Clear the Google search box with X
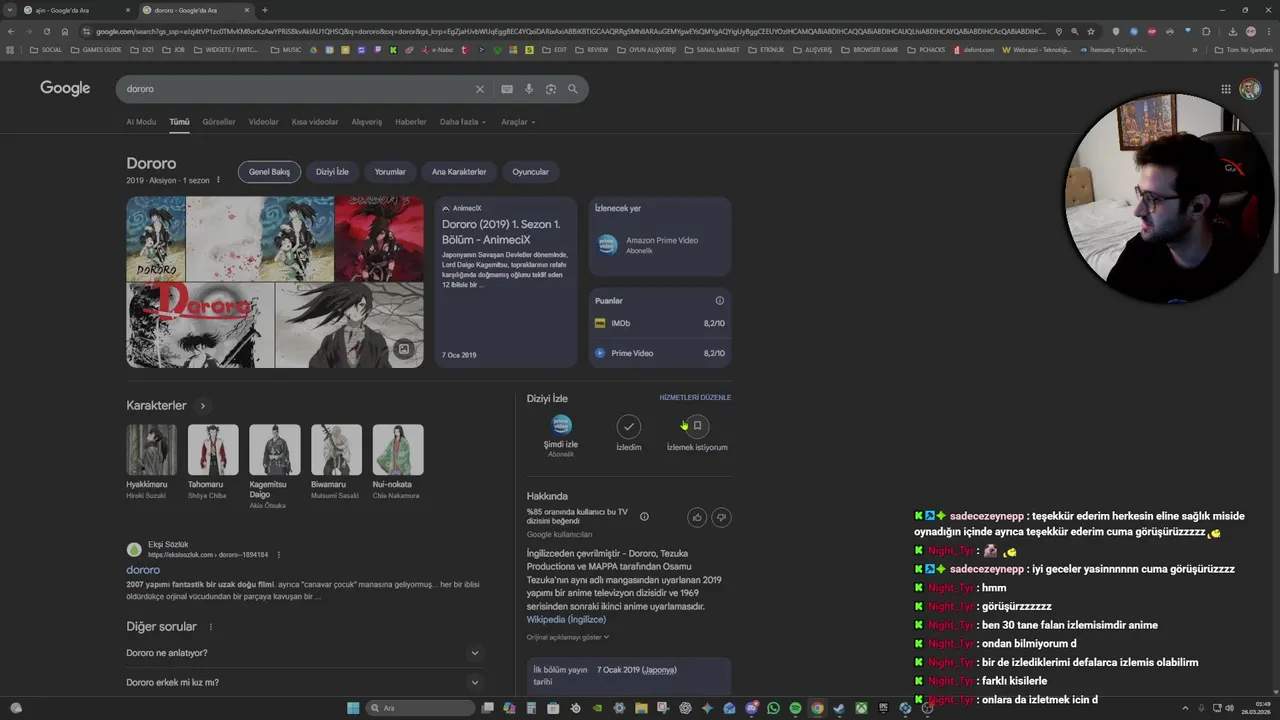 pos(479,89)
